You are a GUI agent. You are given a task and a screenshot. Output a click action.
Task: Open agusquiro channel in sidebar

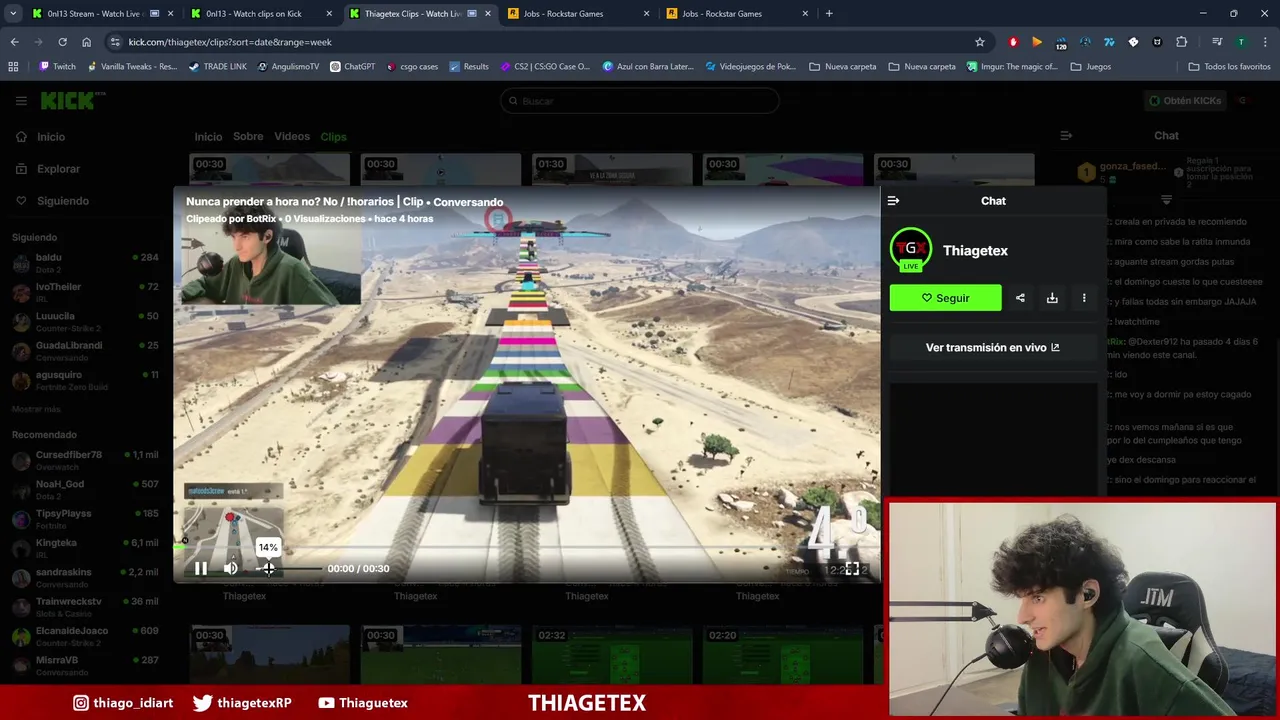pyautogui.click(x=85, y=380)
